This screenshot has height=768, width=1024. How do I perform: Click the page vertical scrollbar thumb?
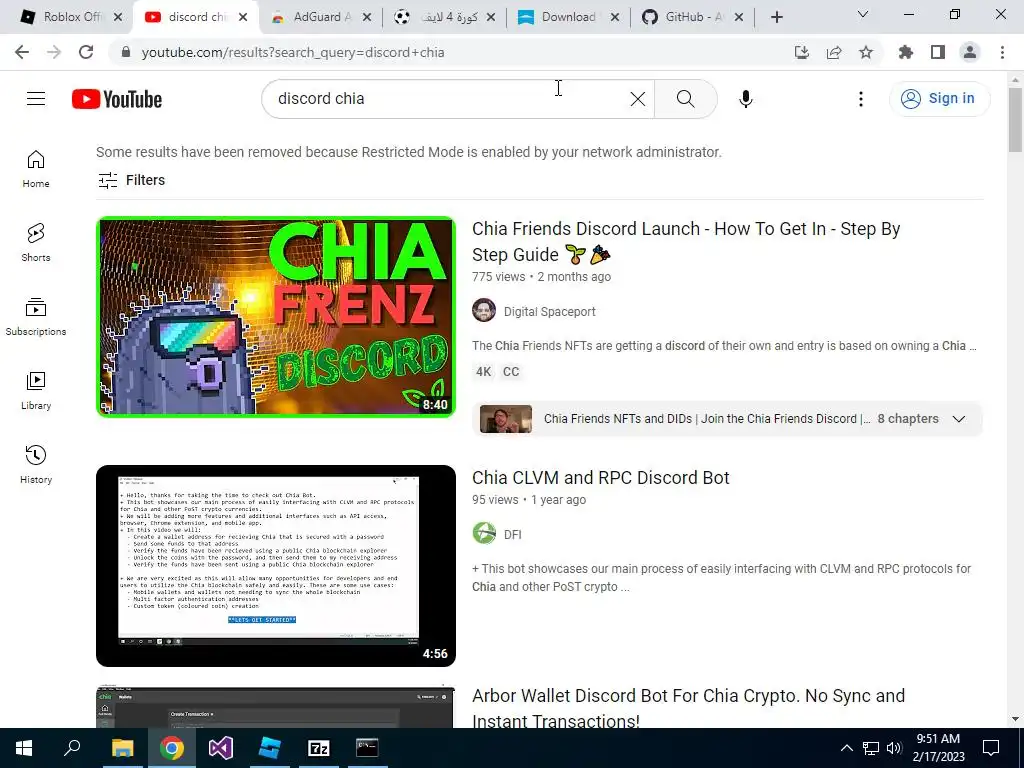(1015, 120)
